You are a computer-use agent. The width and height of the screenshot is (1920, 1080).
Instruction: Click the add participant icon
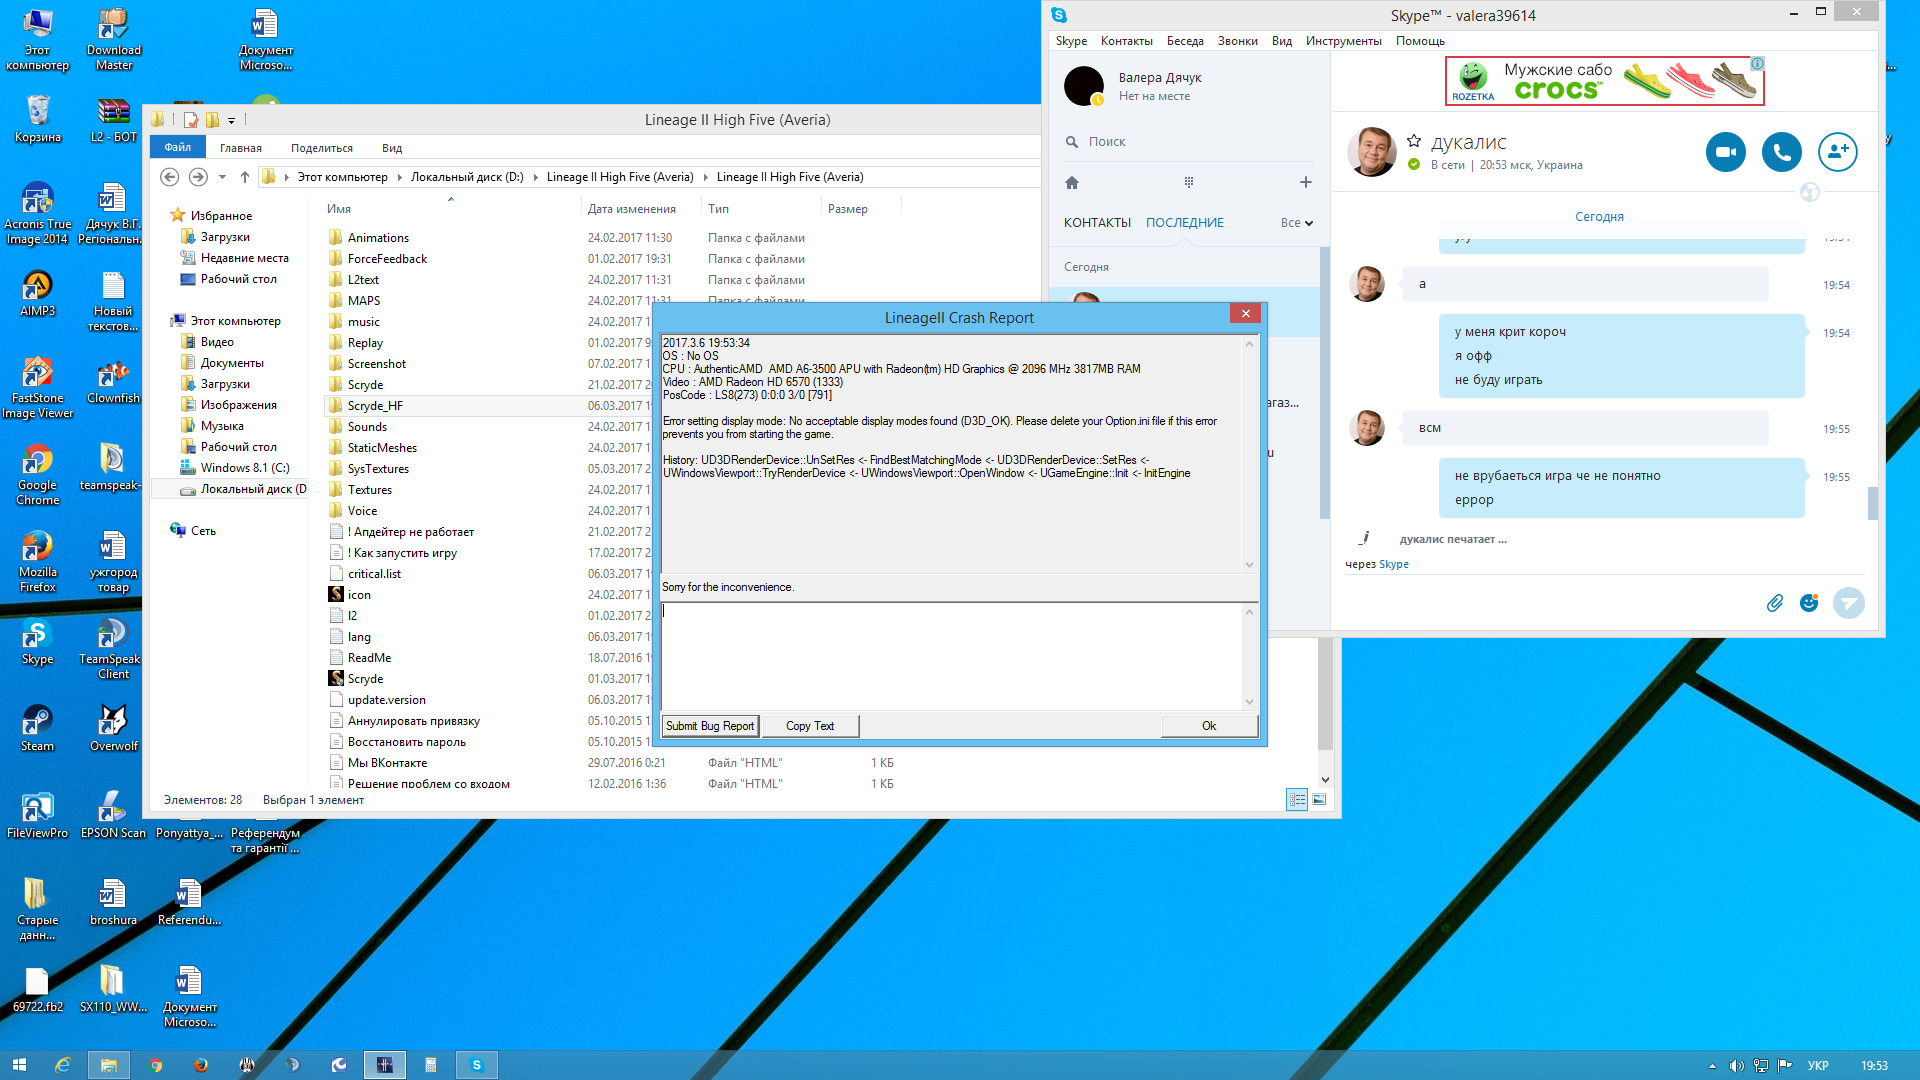point(1837,152)
